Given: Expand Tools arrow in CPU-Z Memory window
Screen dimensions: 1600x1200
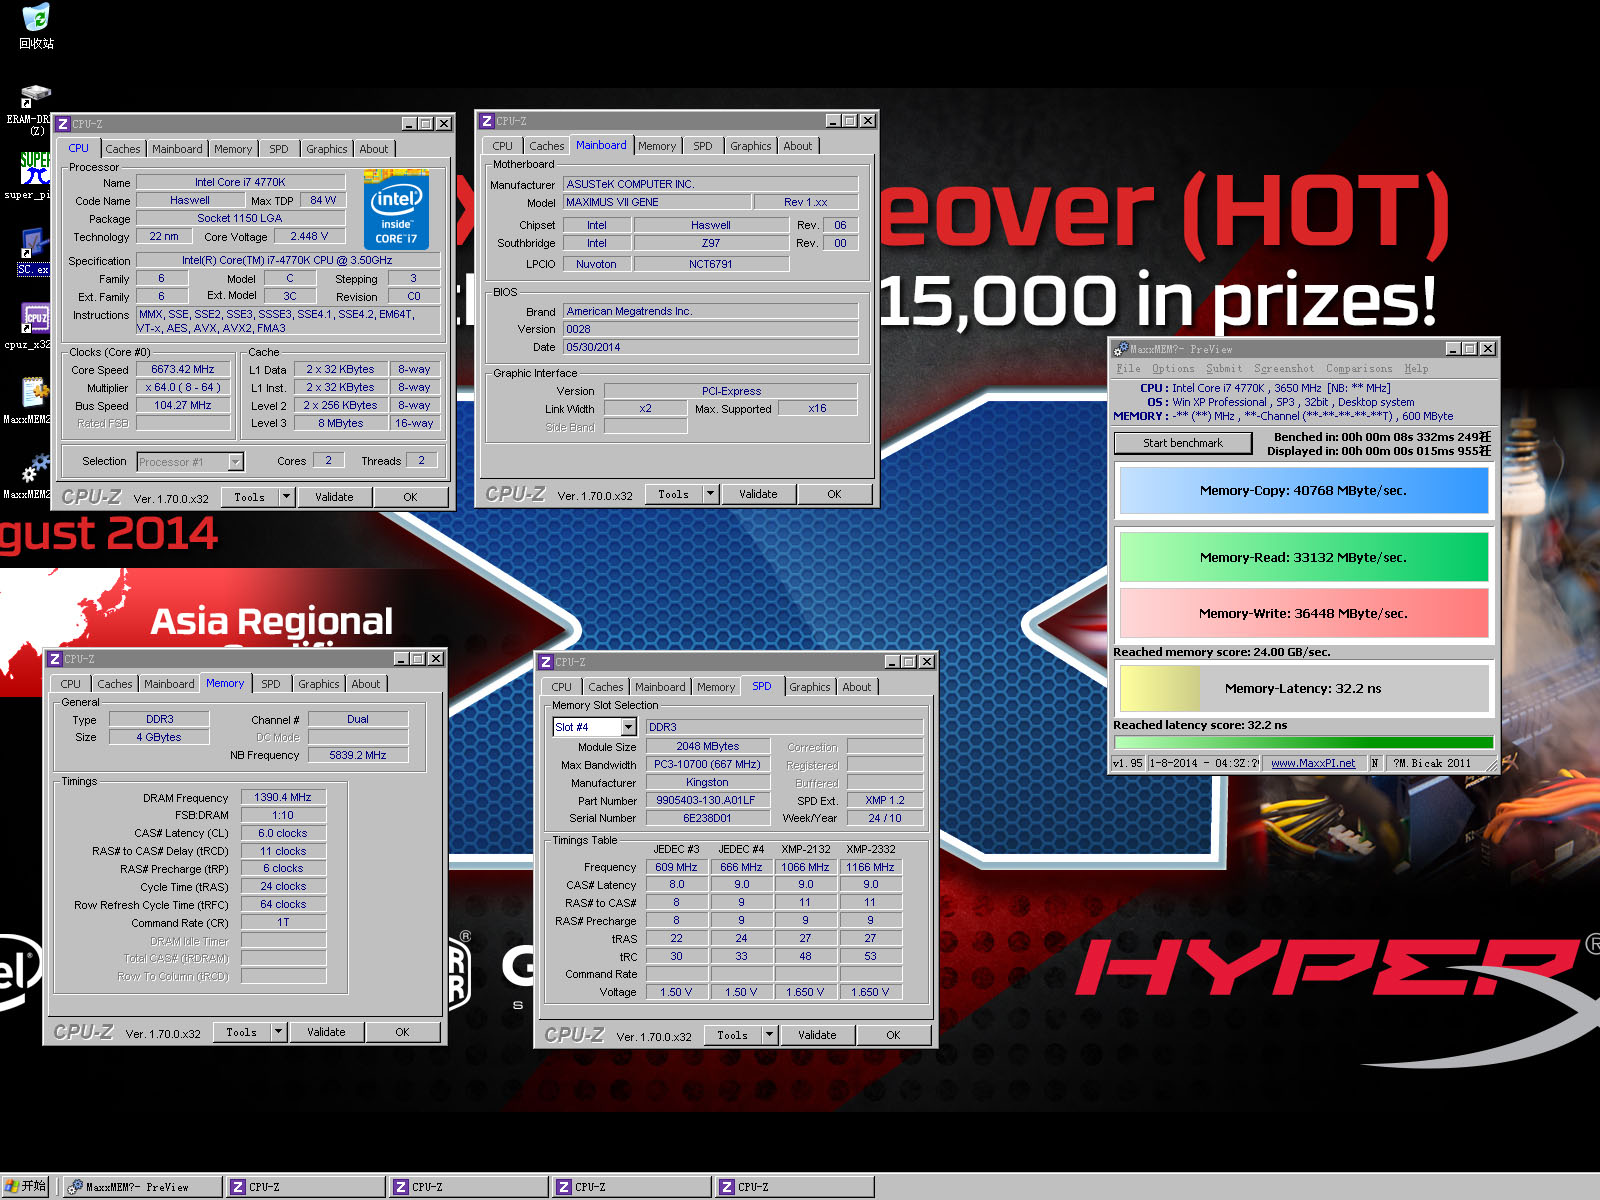Looking at the screenshot, I should point(278,1032).
